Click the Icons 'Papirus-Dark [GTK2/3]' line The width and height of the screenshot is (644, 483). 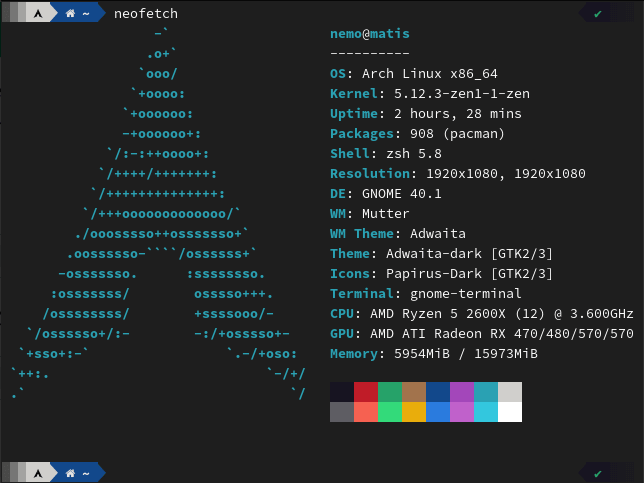click(442, 274)
